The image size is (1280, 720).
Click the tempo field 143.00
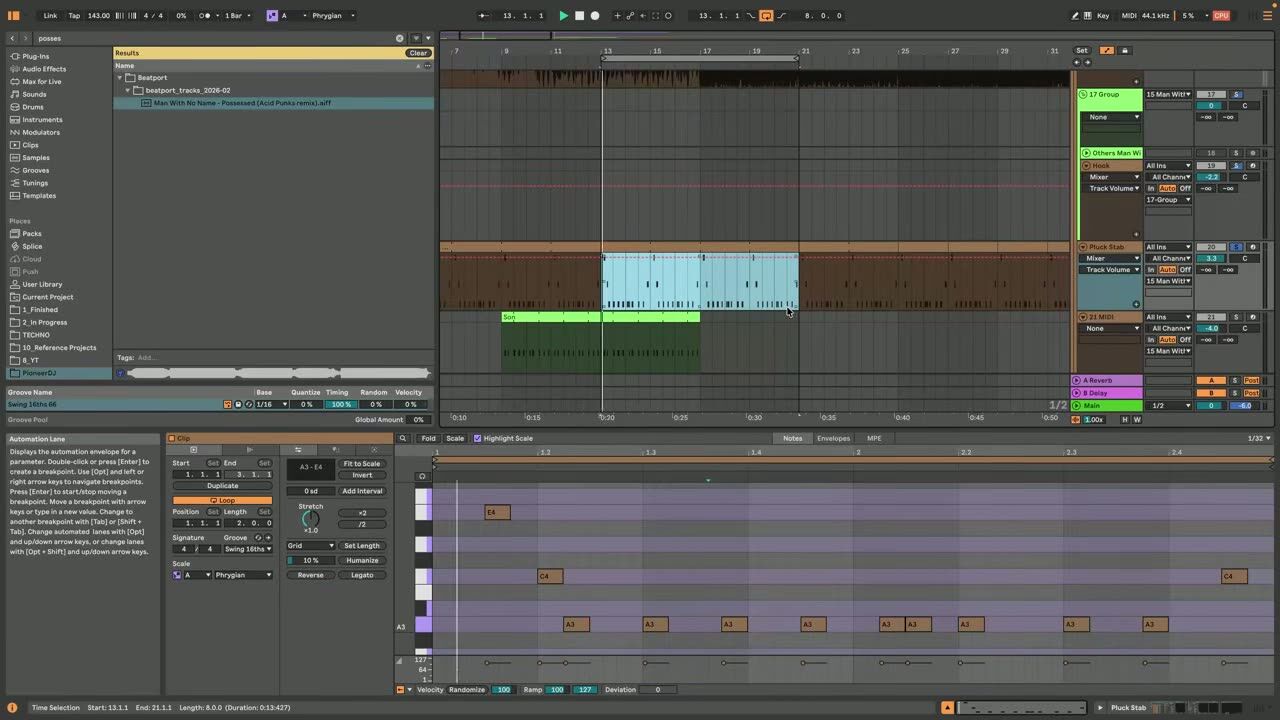coord(99,16)
